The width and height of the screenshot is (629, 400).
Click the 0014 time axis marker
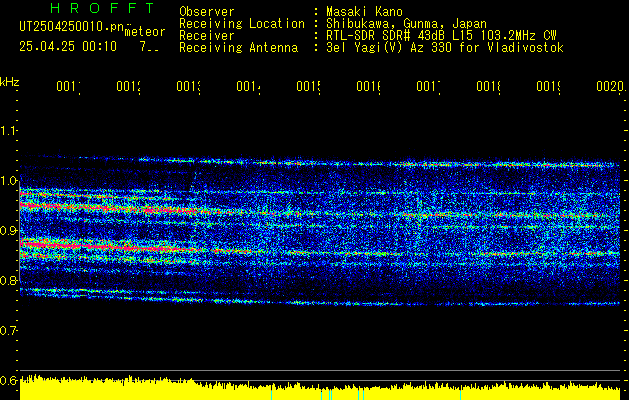[x=249, y=86]
